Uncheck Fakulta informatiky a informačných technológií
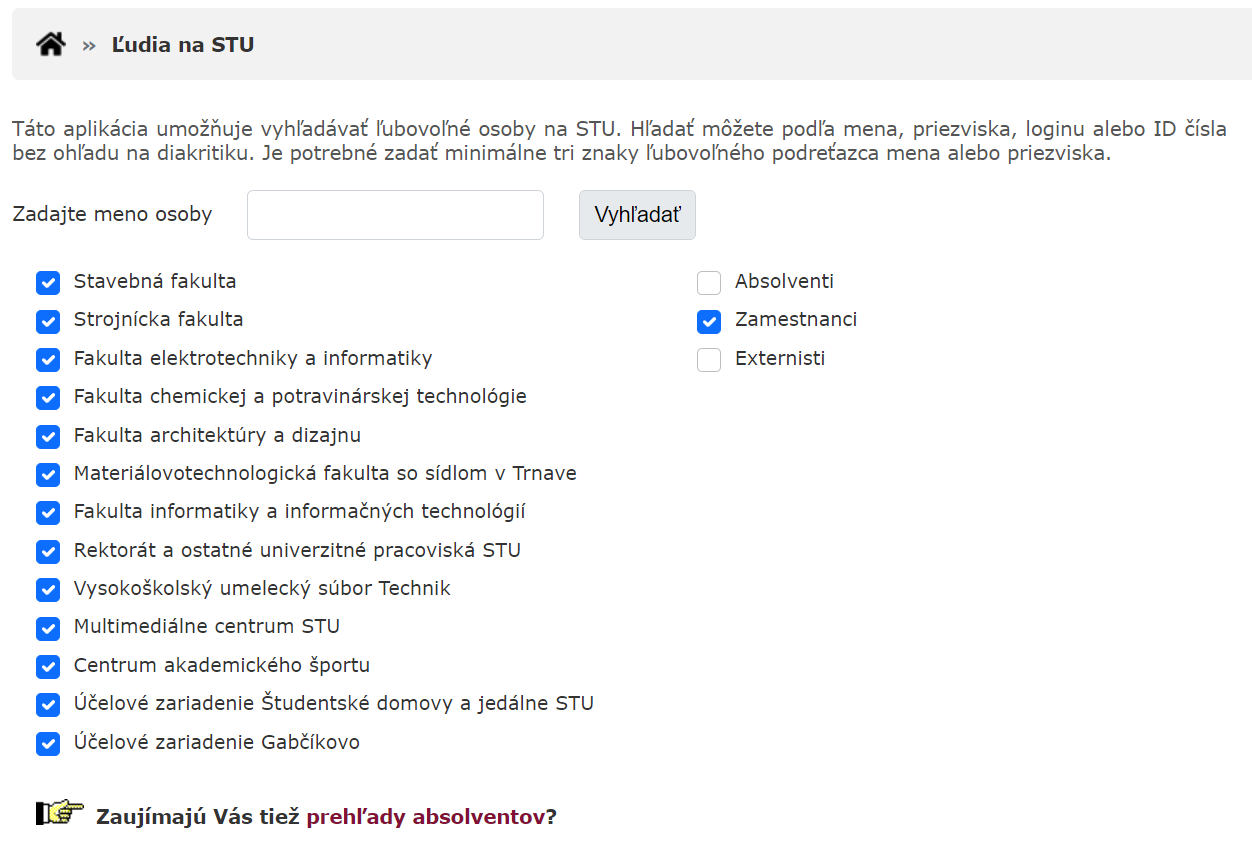The height and width of the screenshot is (845, 1252). [x=48, y=513]
